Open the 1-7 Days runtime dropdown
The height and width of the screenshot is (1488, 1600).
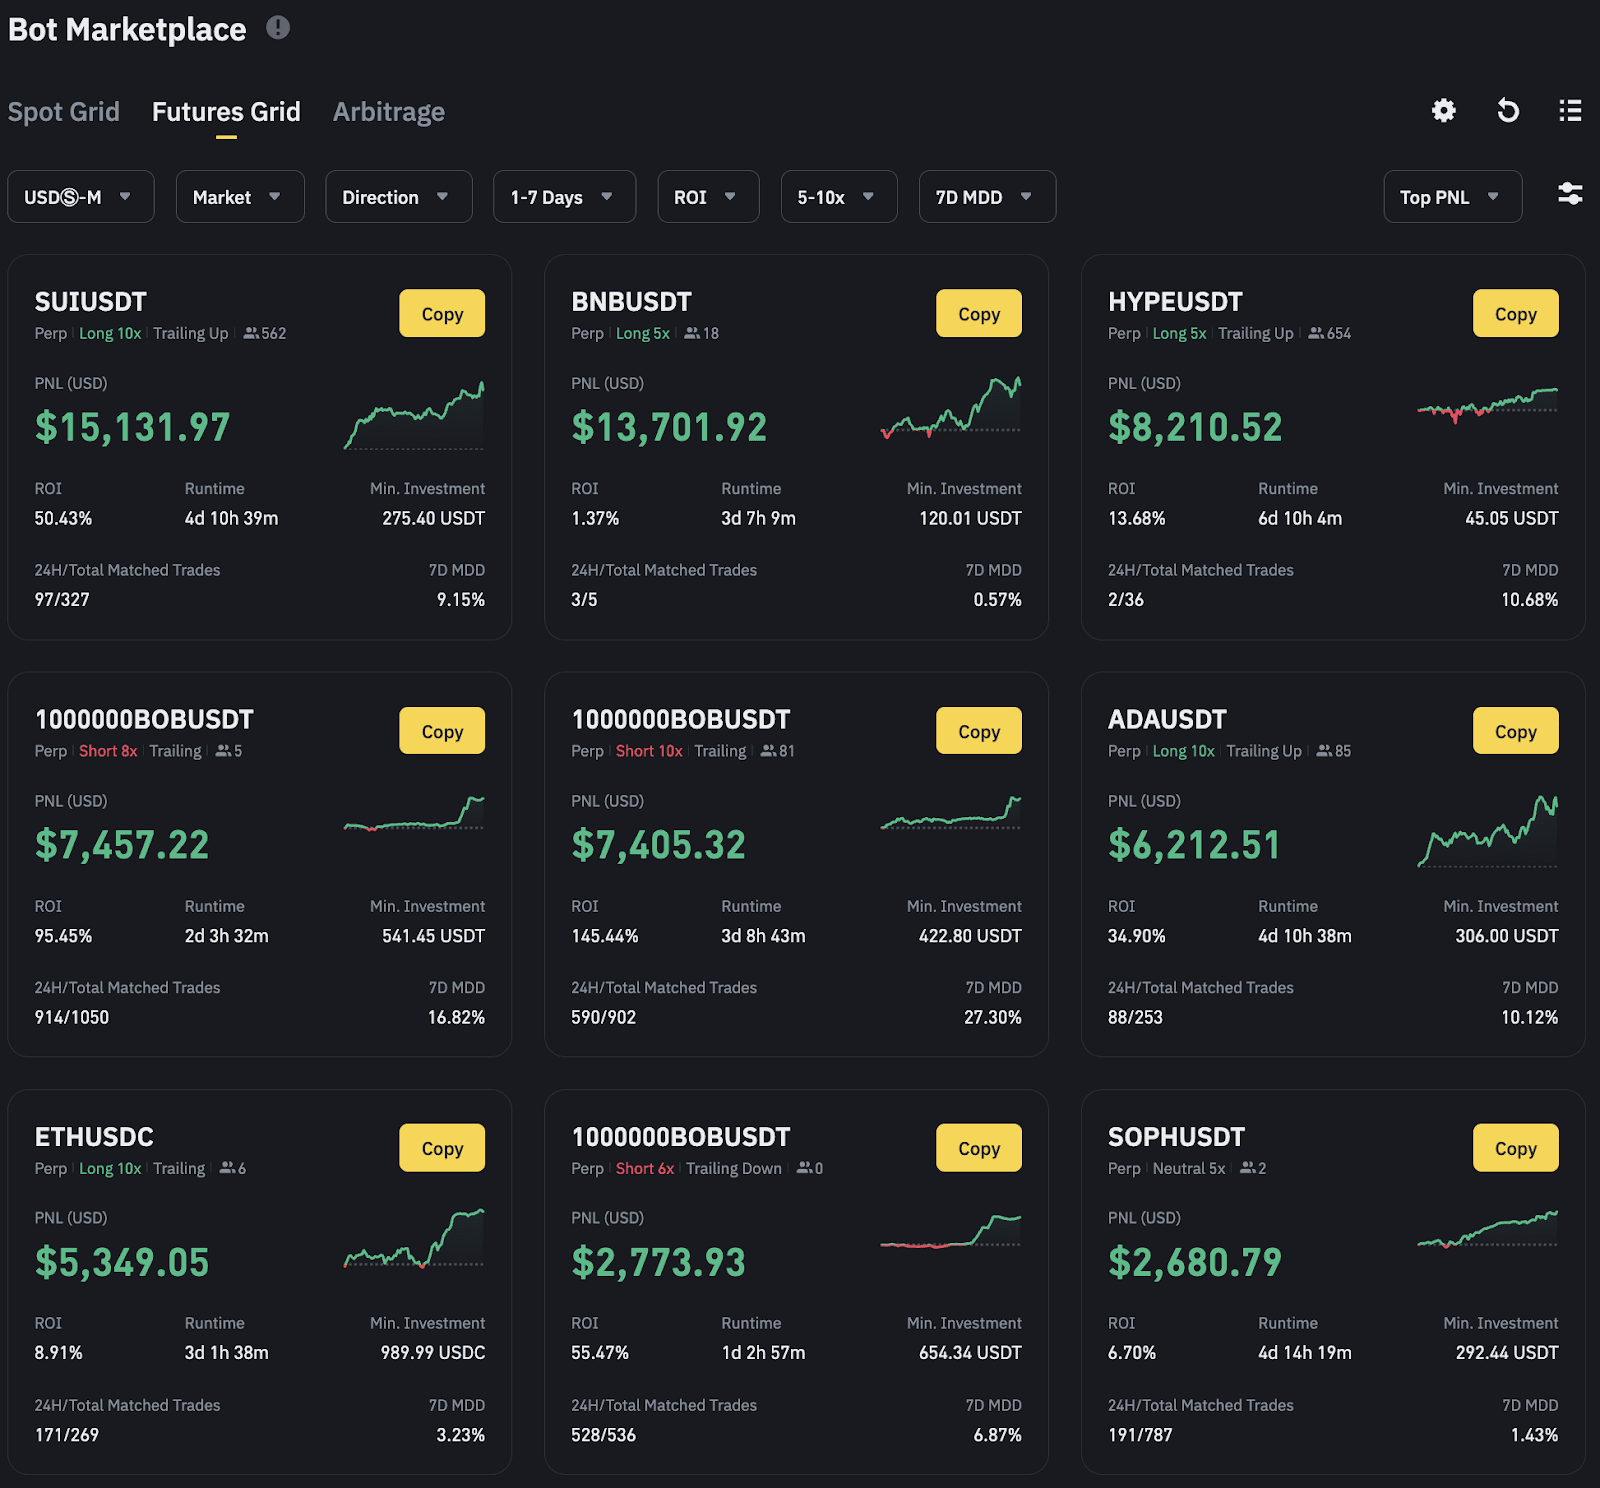(x=564, y=196)
